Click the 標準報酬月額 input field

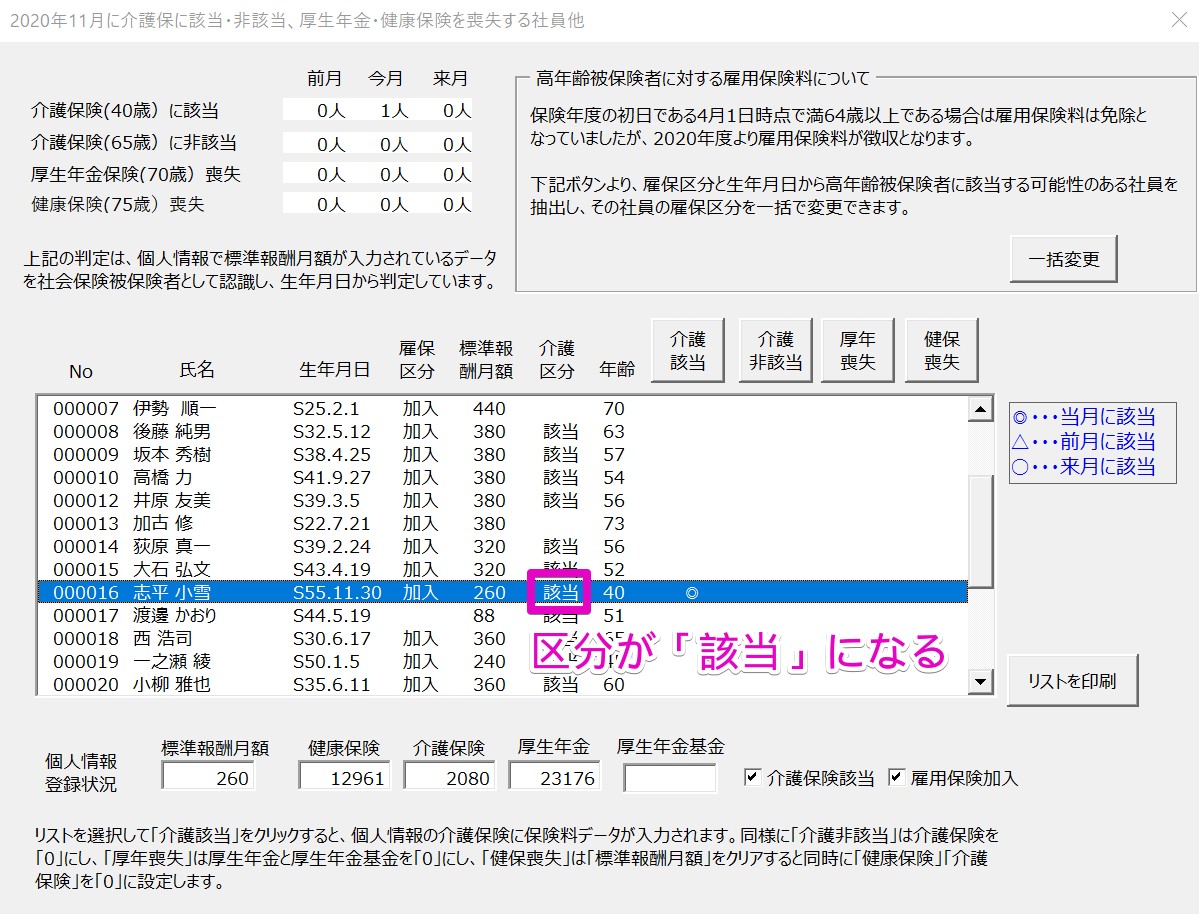pos(207,778)
